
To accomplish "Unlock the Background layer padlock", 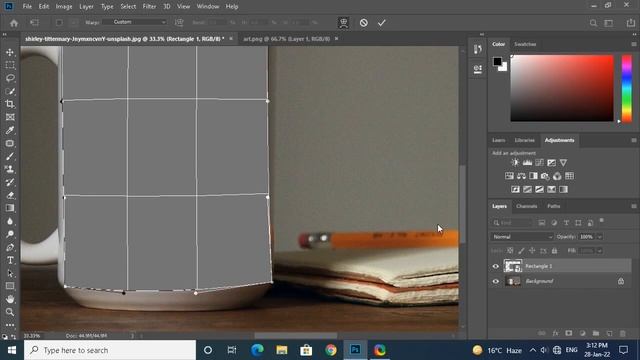I will (621, 281).
